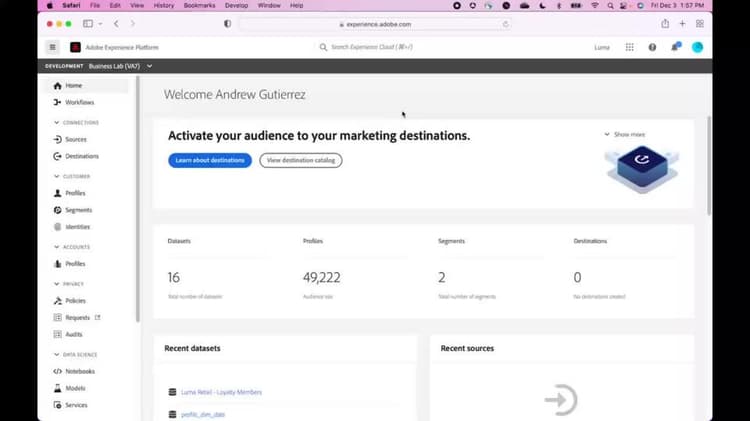This screenshot has height=421, width=750.
Task: Open the Bookmarks menu
Action: tap(199, 5)
